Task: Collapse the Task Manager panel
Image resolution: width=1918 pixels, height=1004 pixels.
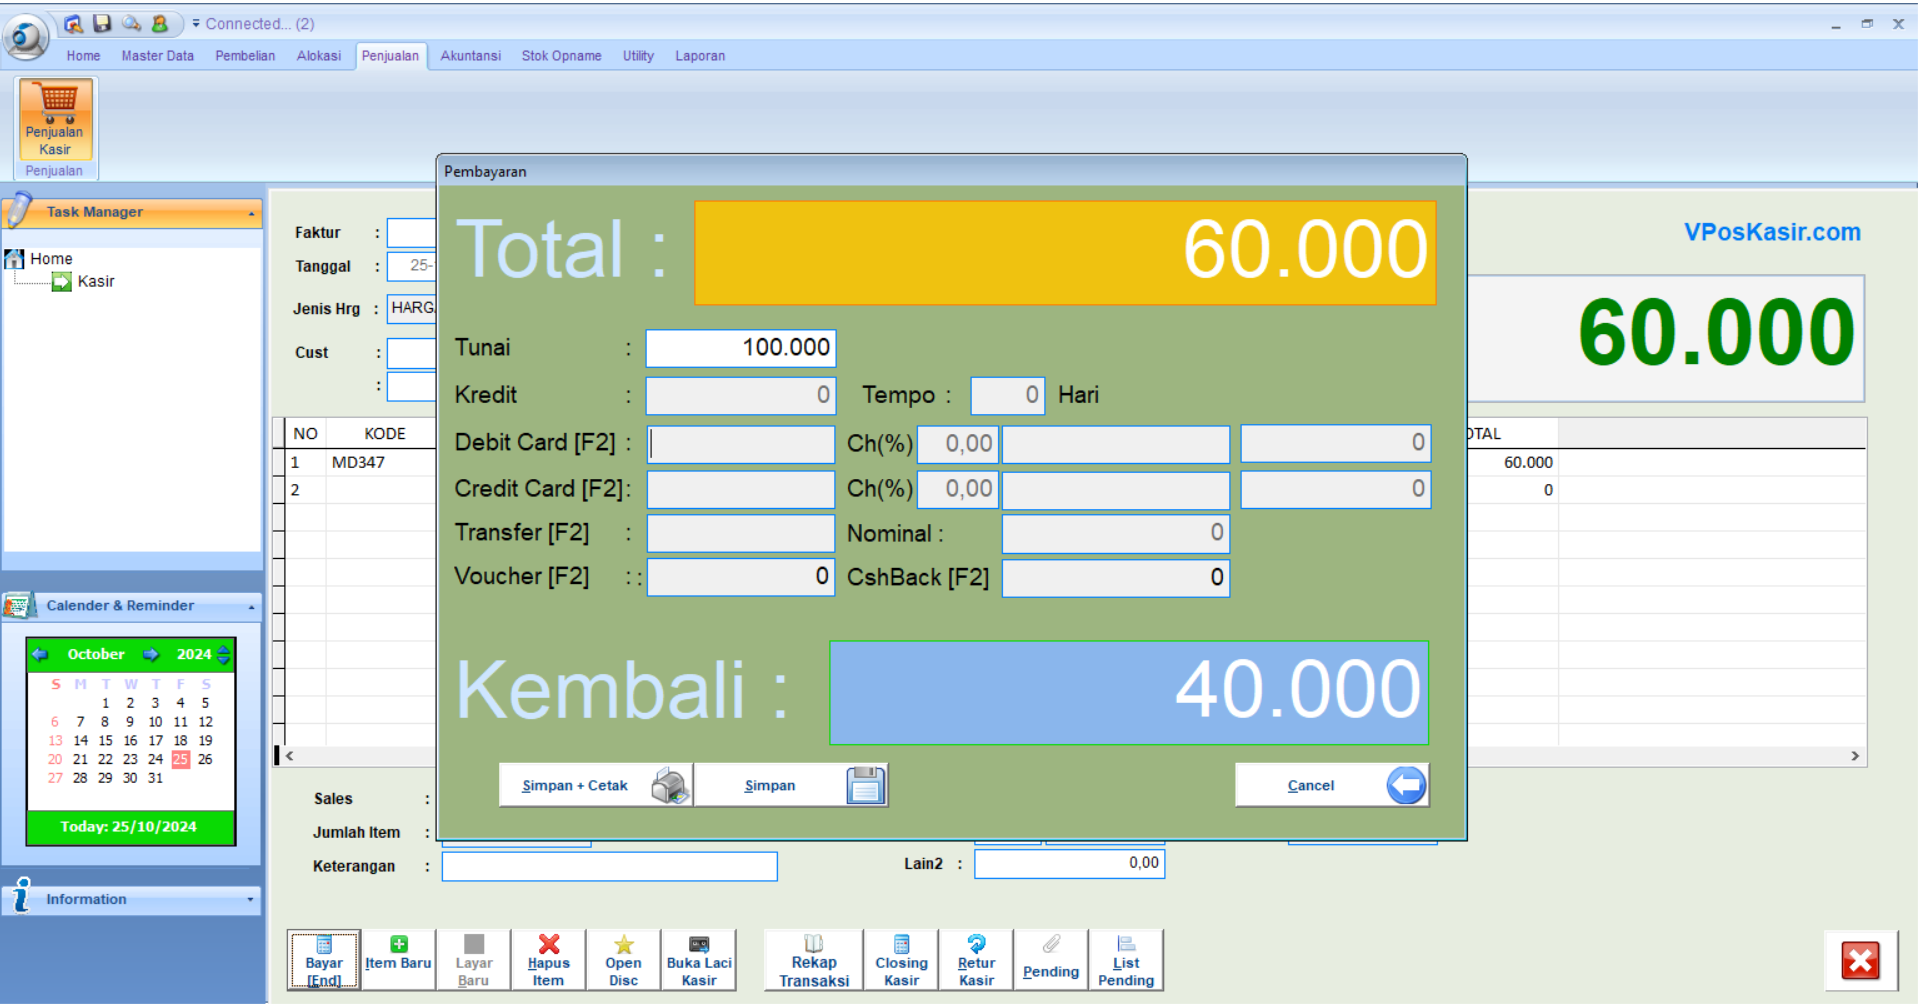Action: coord(251,213)
